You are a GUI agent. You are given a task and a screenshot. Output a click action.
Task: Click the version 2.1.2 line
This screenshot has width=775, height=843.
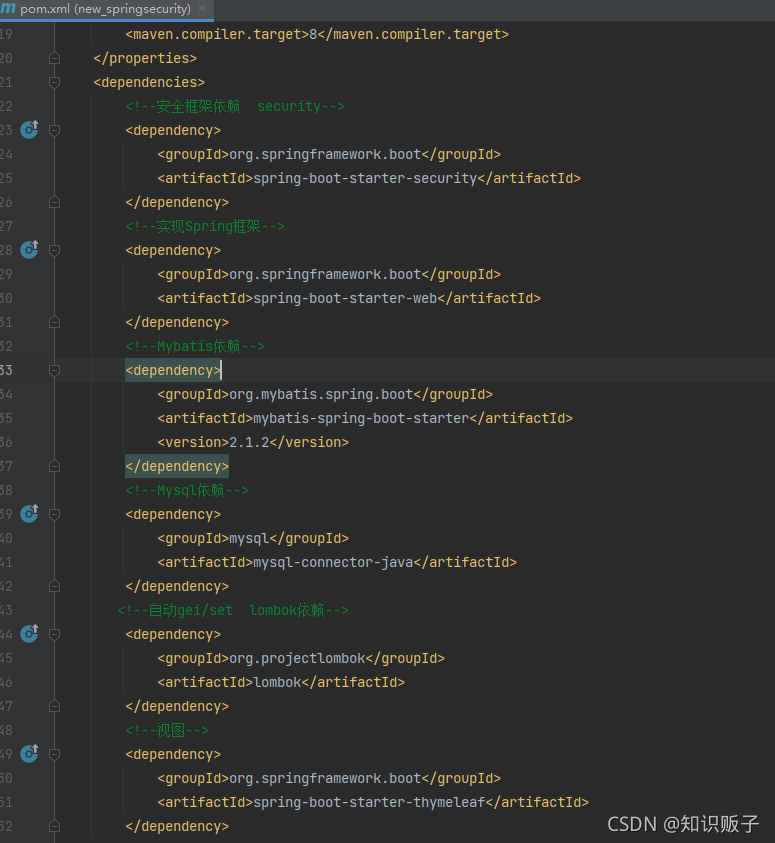tap(253, 442)
